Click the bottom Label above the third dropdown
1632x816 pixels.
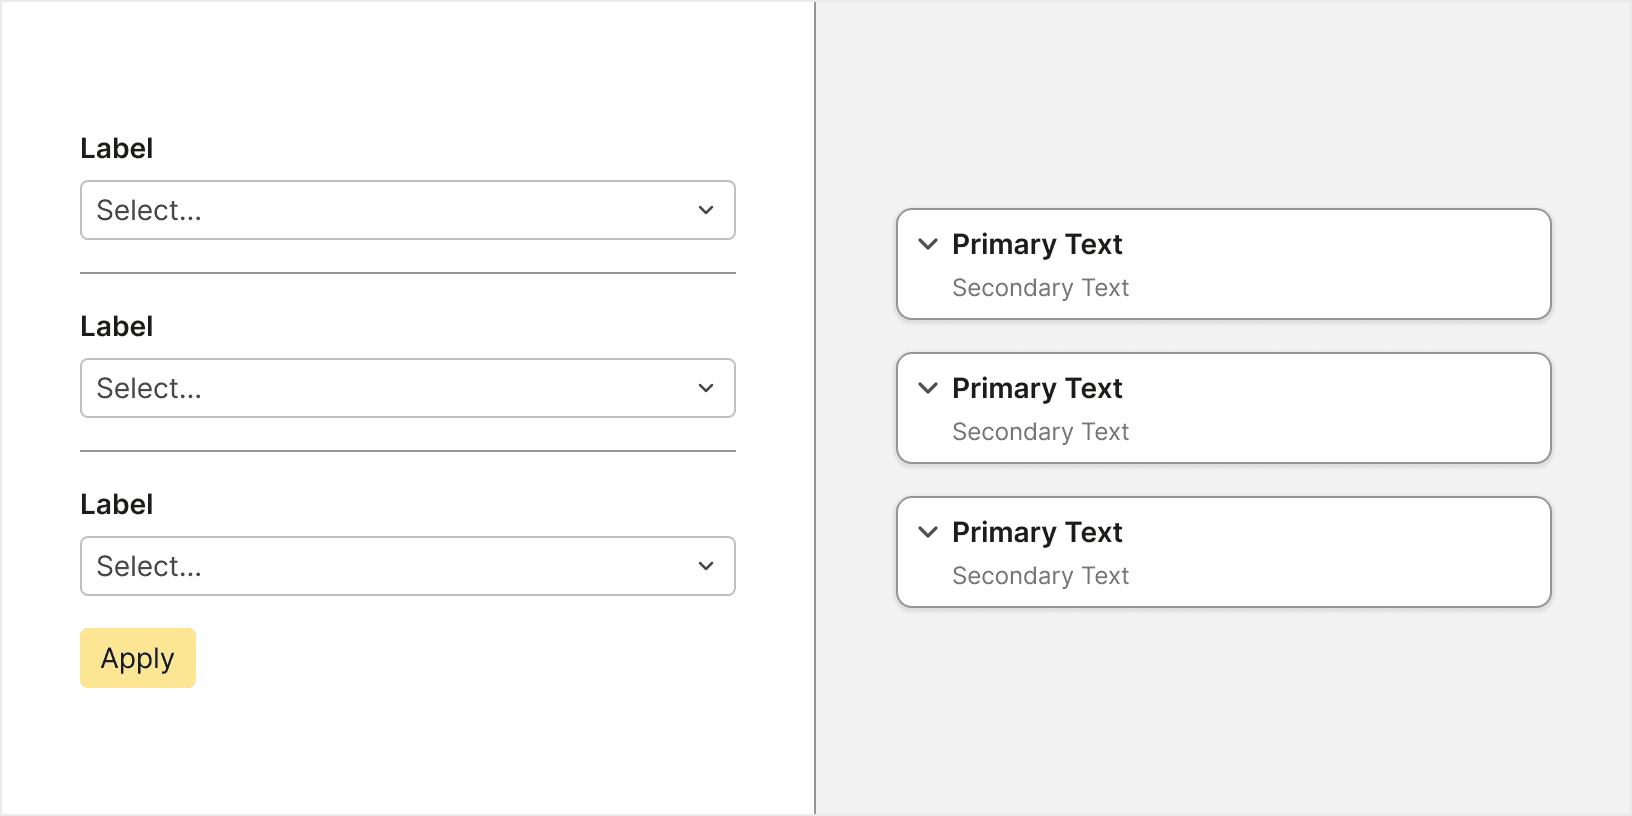coord(117,504)
